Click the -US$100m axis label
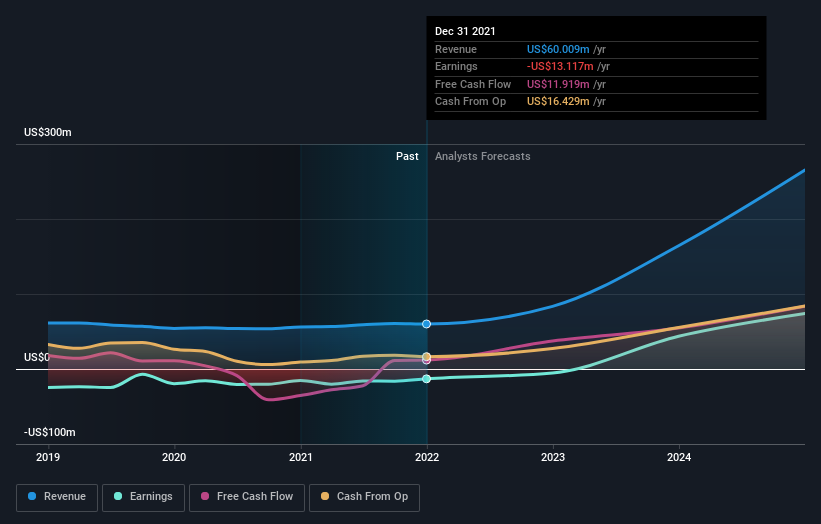 (x=50, y=432)
